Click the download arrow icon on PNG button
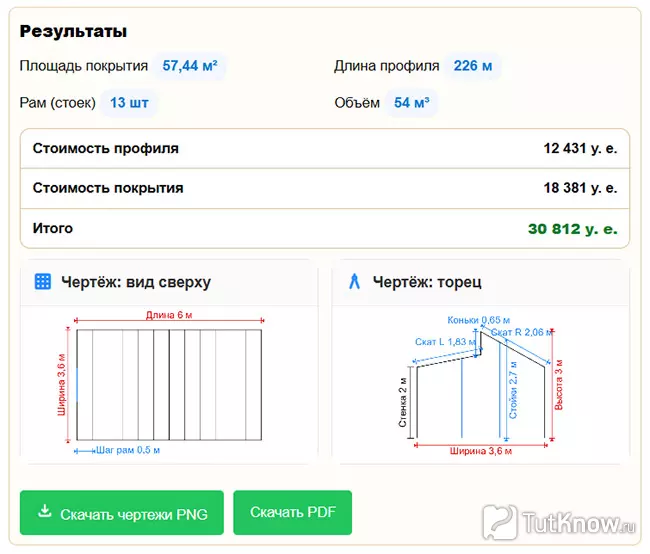 coord(45,511)
